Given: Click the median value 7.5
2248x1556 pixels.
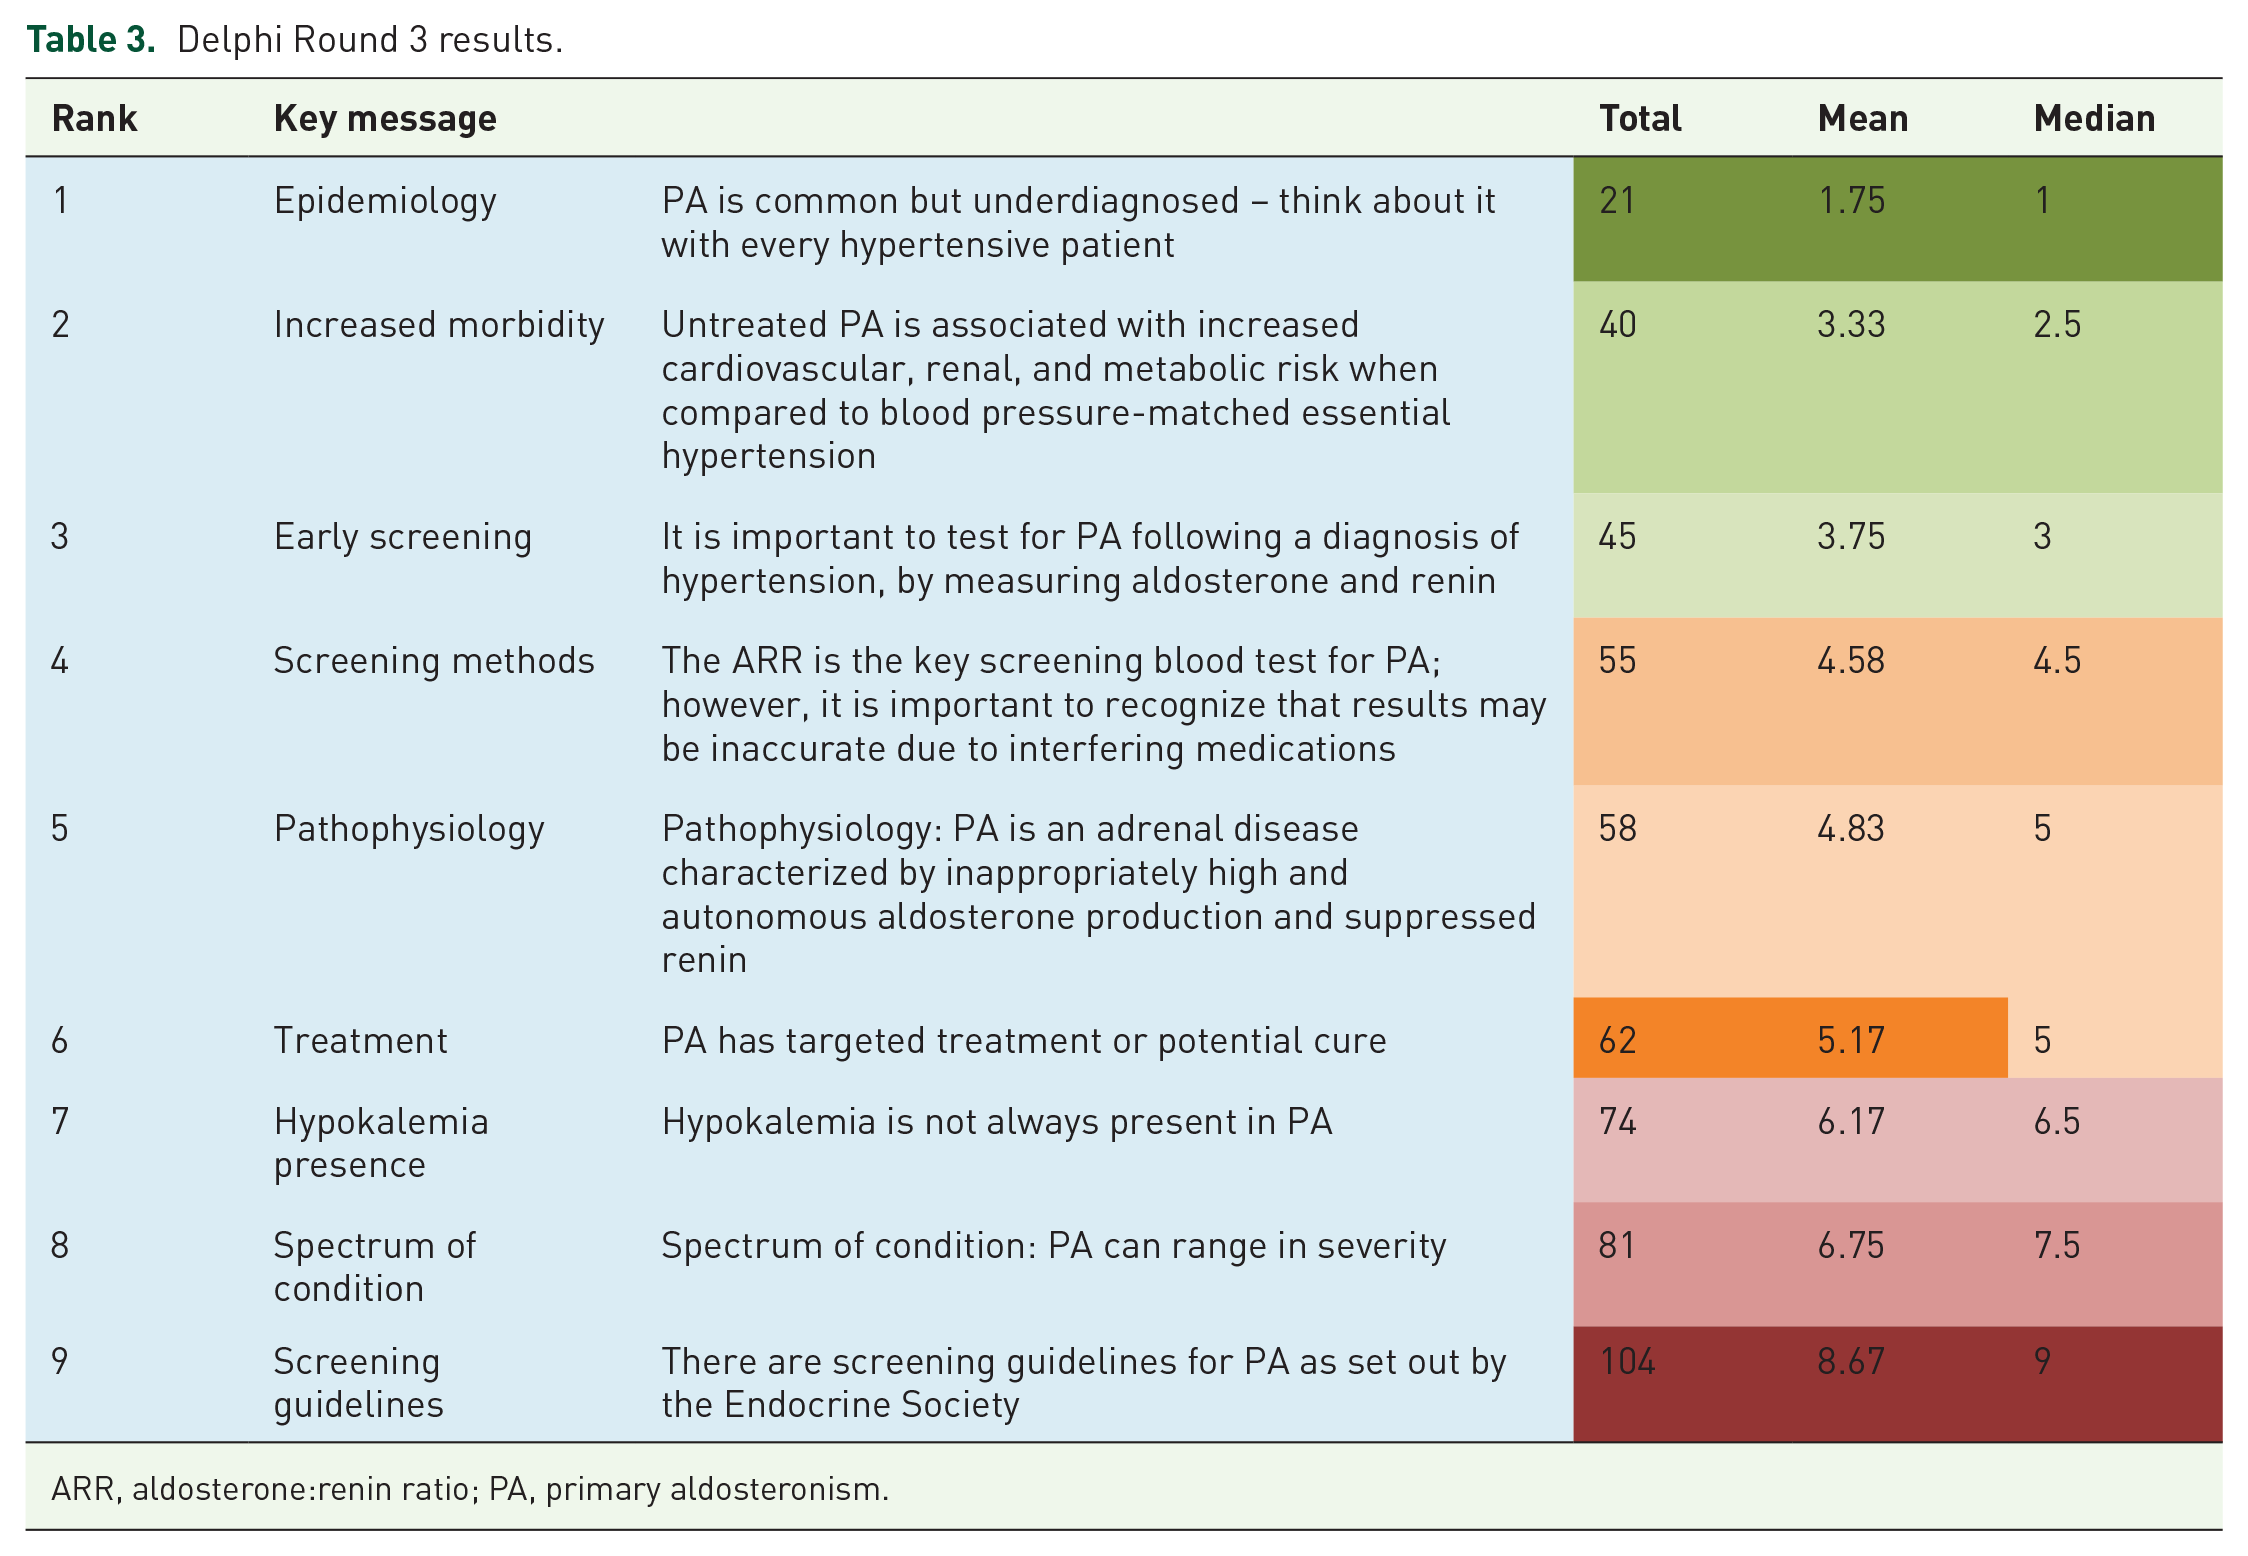Looking at the screenshot, I should tap(2056, 1245).
